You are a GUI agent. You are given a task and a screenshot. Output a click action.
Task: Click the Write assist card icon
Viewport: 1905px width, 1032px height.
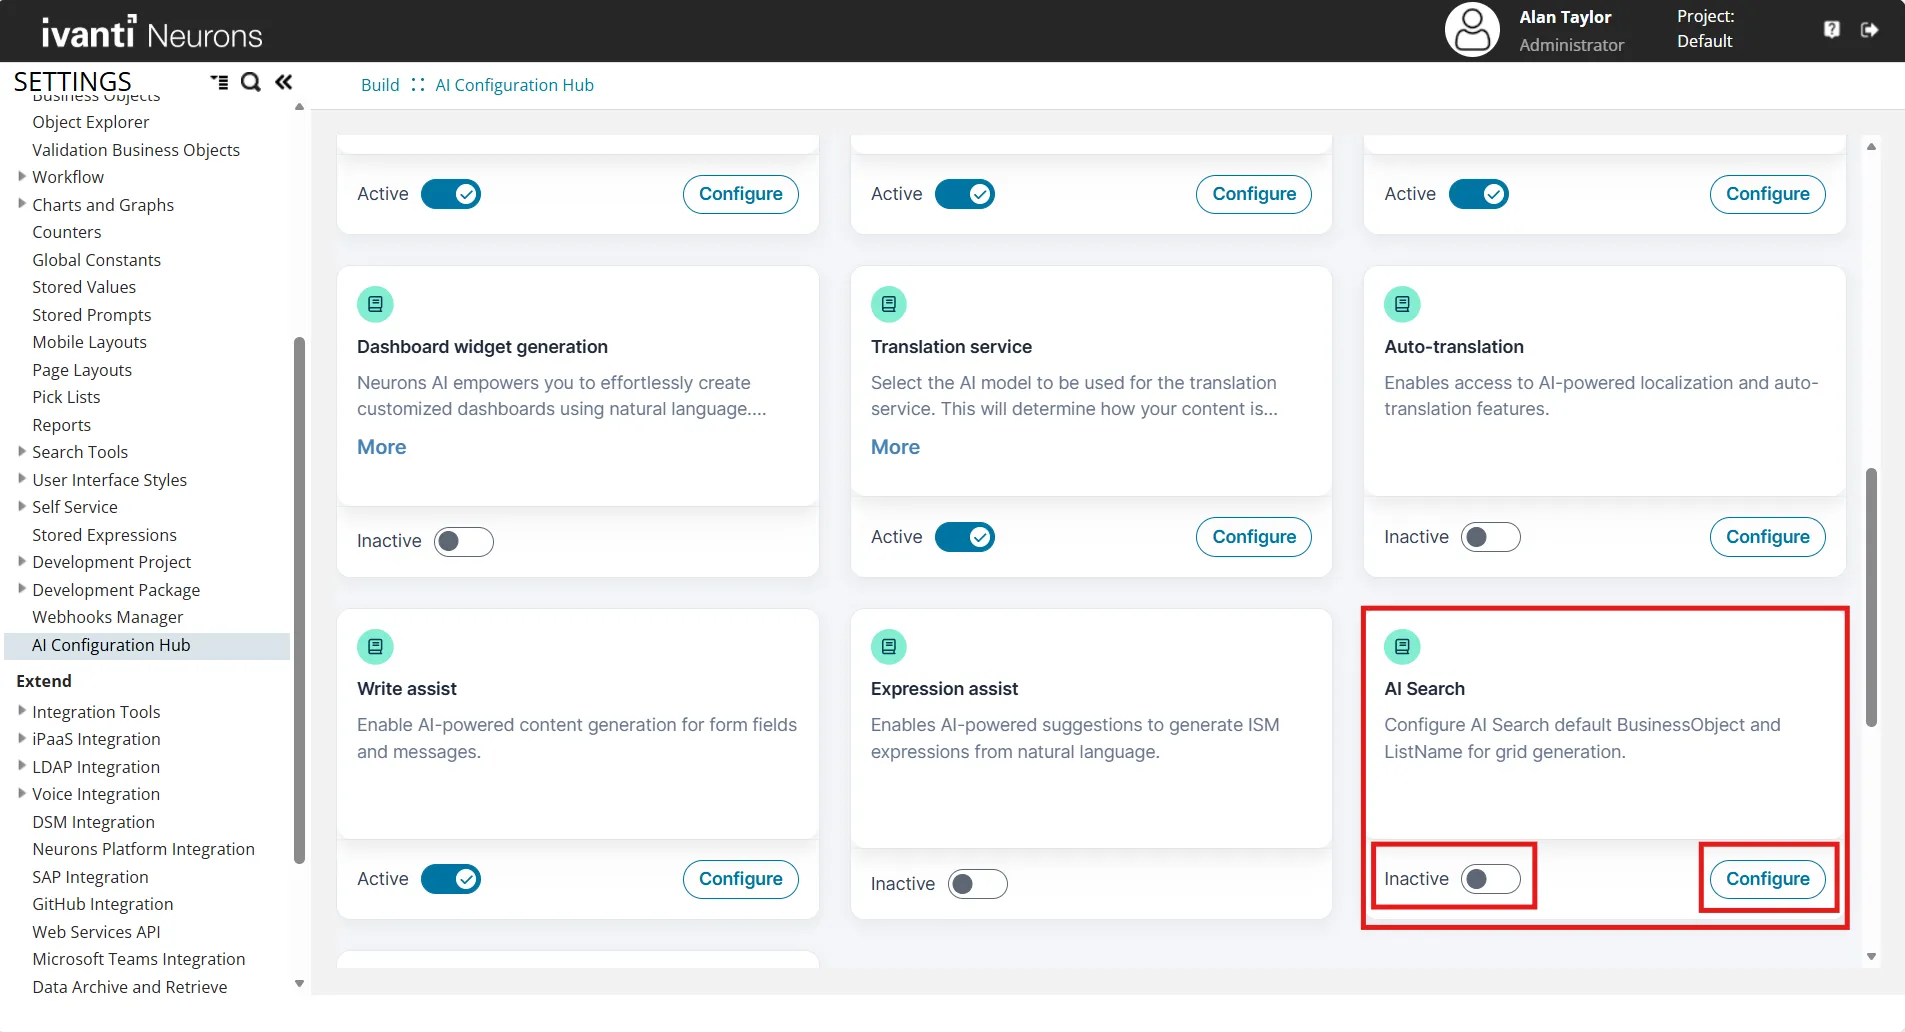tap(375, 647)
